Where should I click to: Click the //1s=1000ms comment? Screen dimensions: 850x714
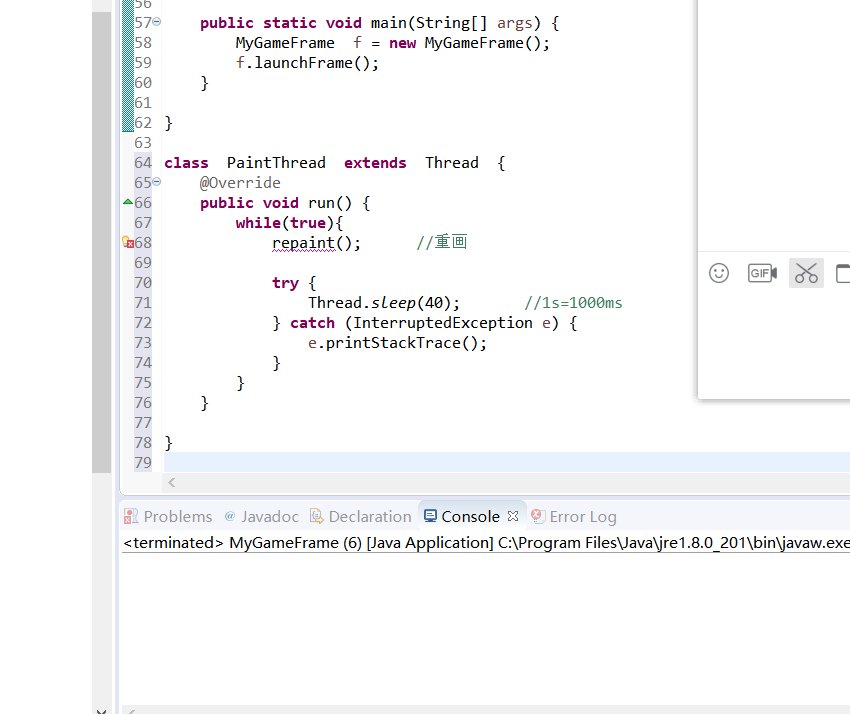pyautogui.click(x=573, y=303)
